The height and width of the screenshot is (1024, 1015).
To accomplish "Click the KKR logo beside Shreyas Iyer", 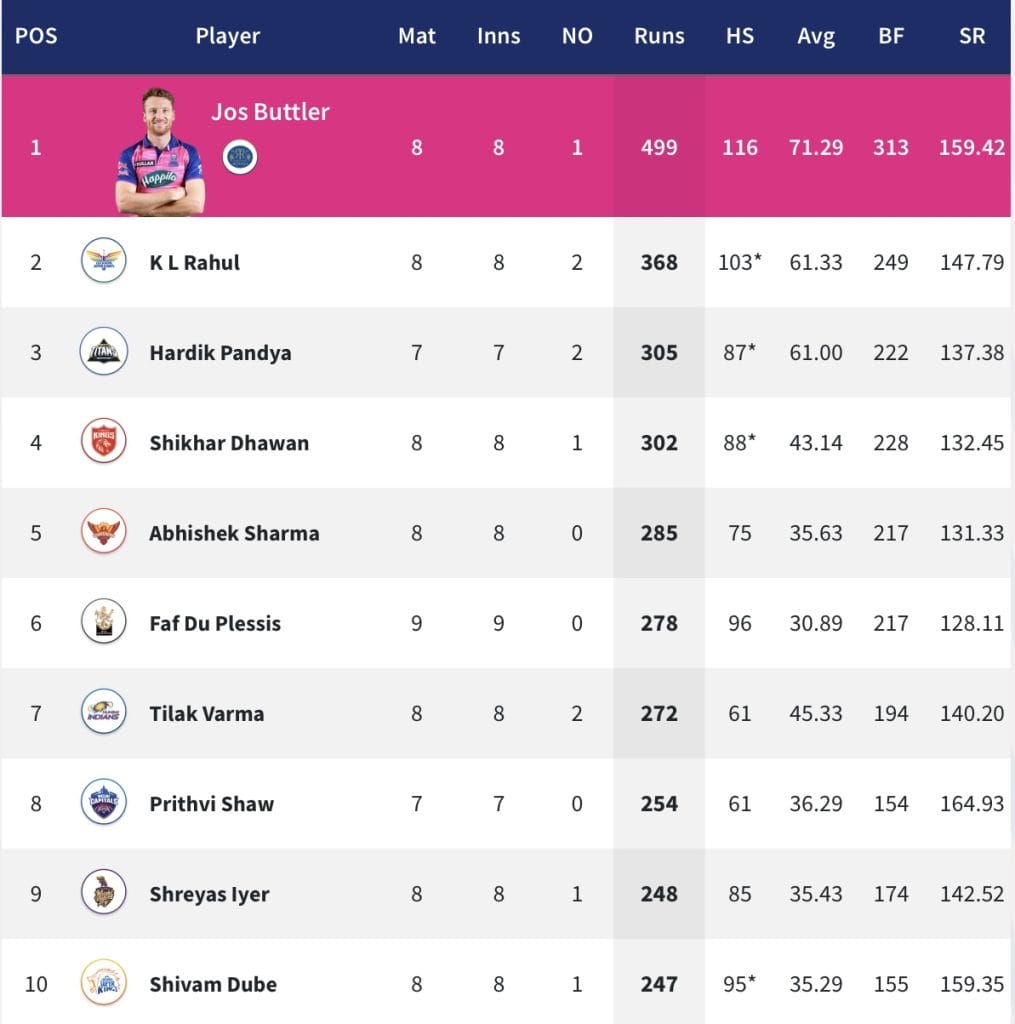I will (x=103, y=892).
